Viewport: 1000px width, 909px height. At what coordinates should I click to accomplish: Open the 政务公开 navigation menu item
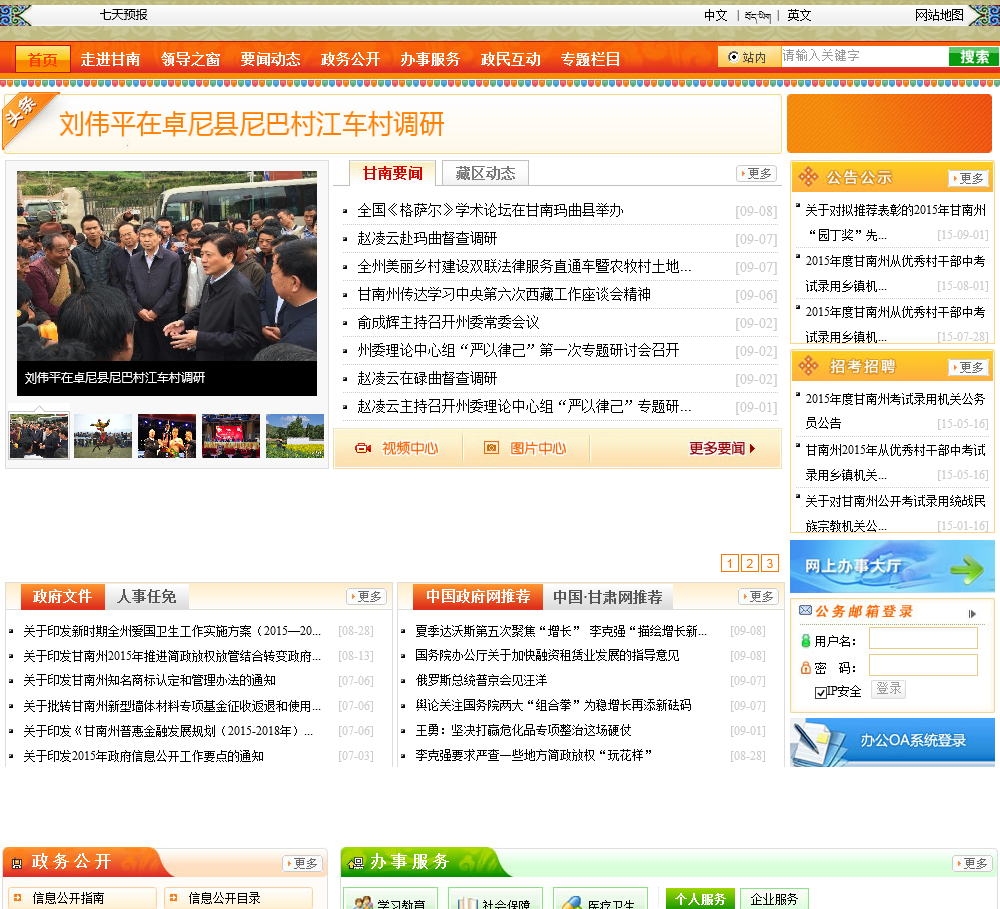click(350, 59)
